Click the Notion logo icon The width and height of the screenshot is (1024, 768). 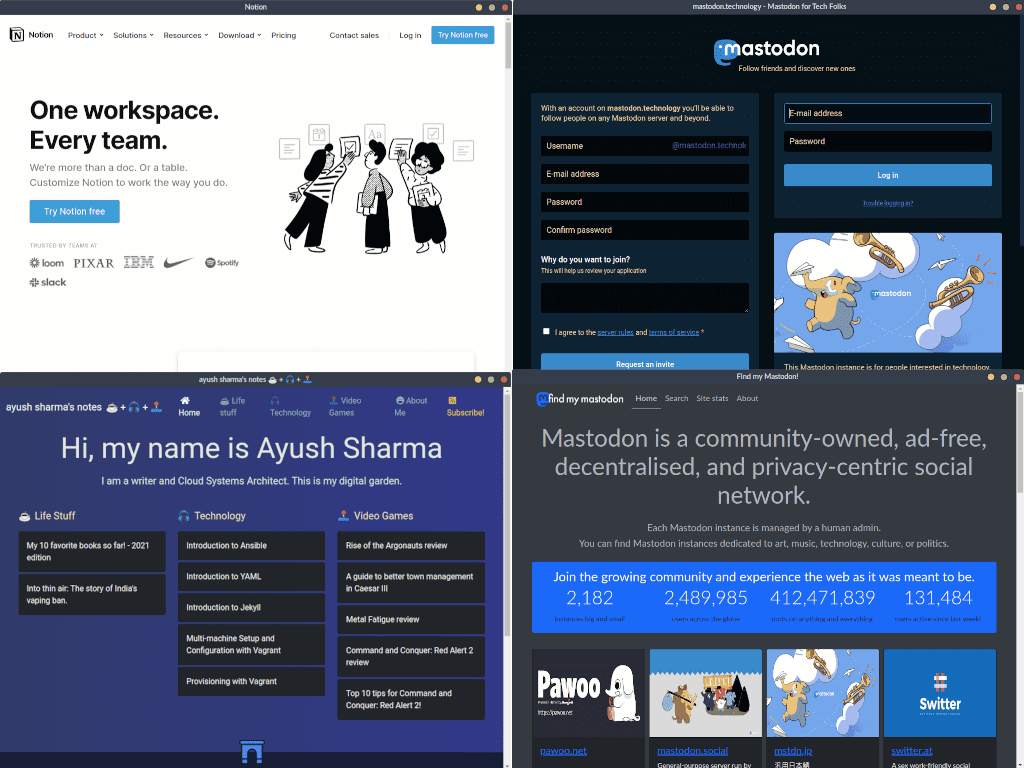(x=17, y=35)
